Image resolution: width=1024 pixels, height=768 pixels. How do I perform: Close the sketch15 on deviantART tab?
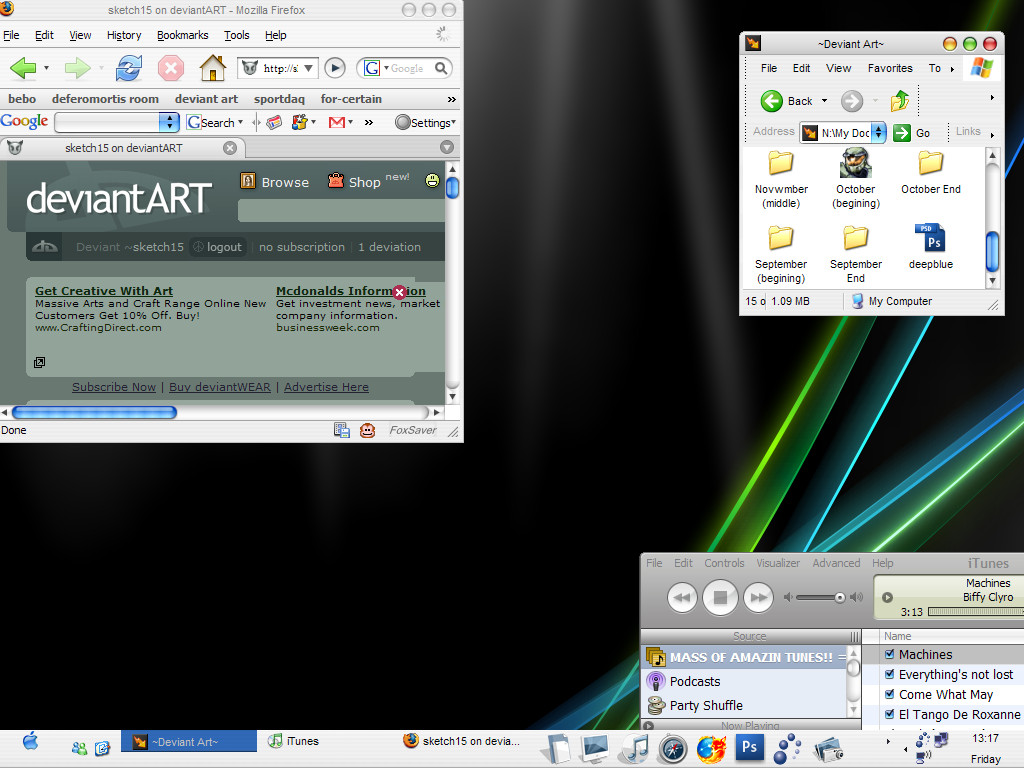pyautogui.click(x=230, y=148)
